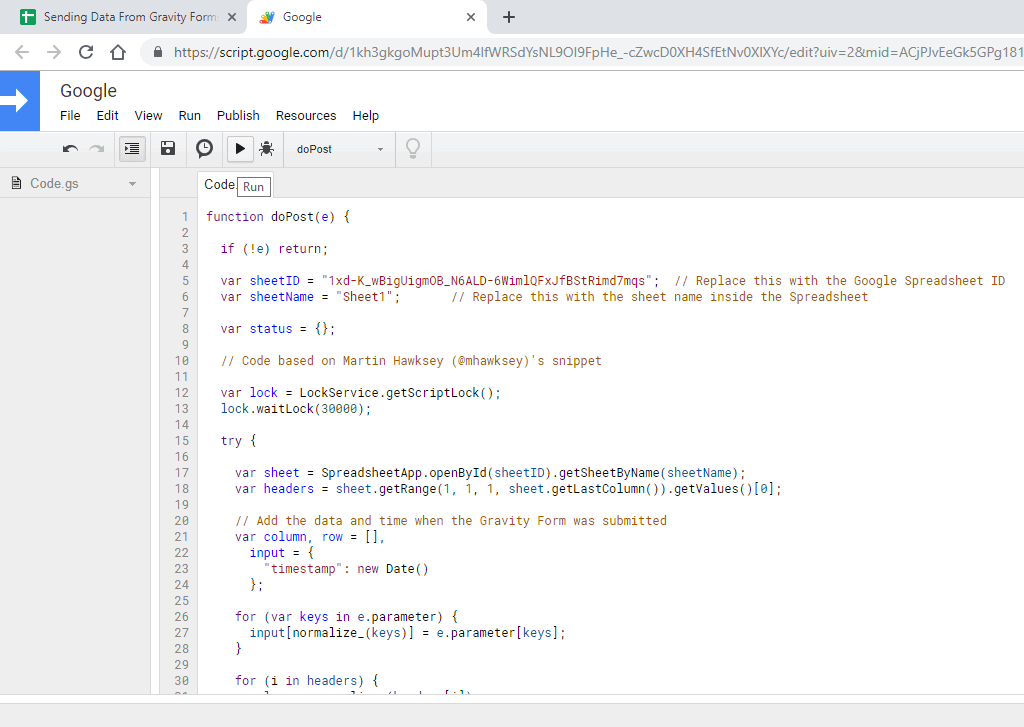The width and height of the screenshot is (1024, 727).
Task: Click the "Sheet1" string on line 6
Action: pyautogui.click(x=364, y=297)
